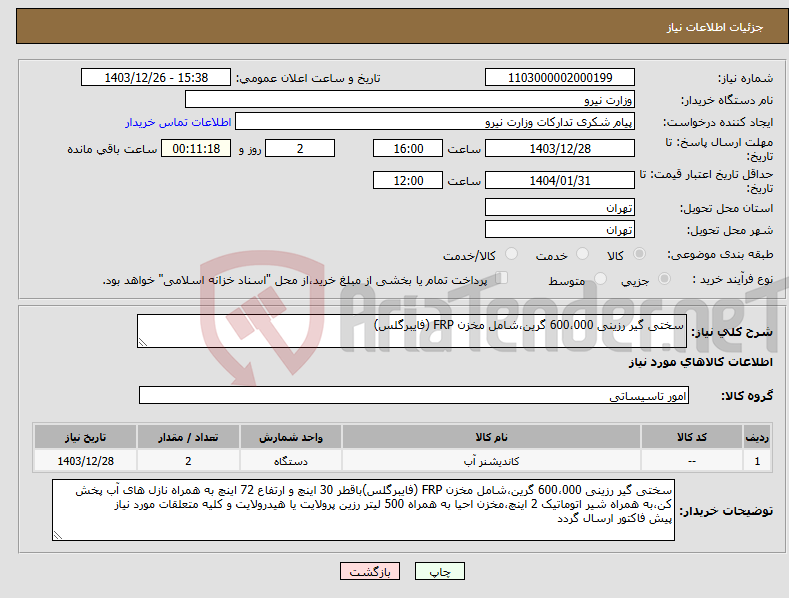
Task: Click the چاپ (print) button
Action: [x=439, y=571]
